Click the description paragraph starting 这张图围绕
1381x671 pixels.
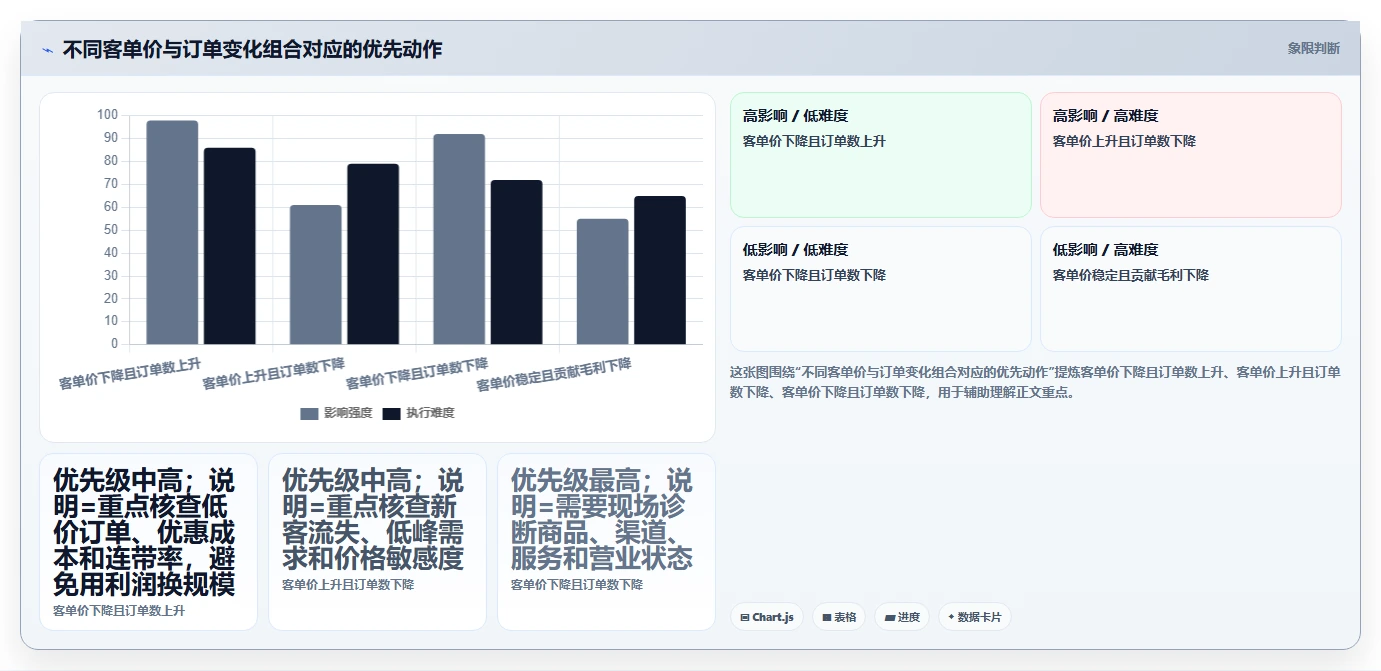[1035, 382]
